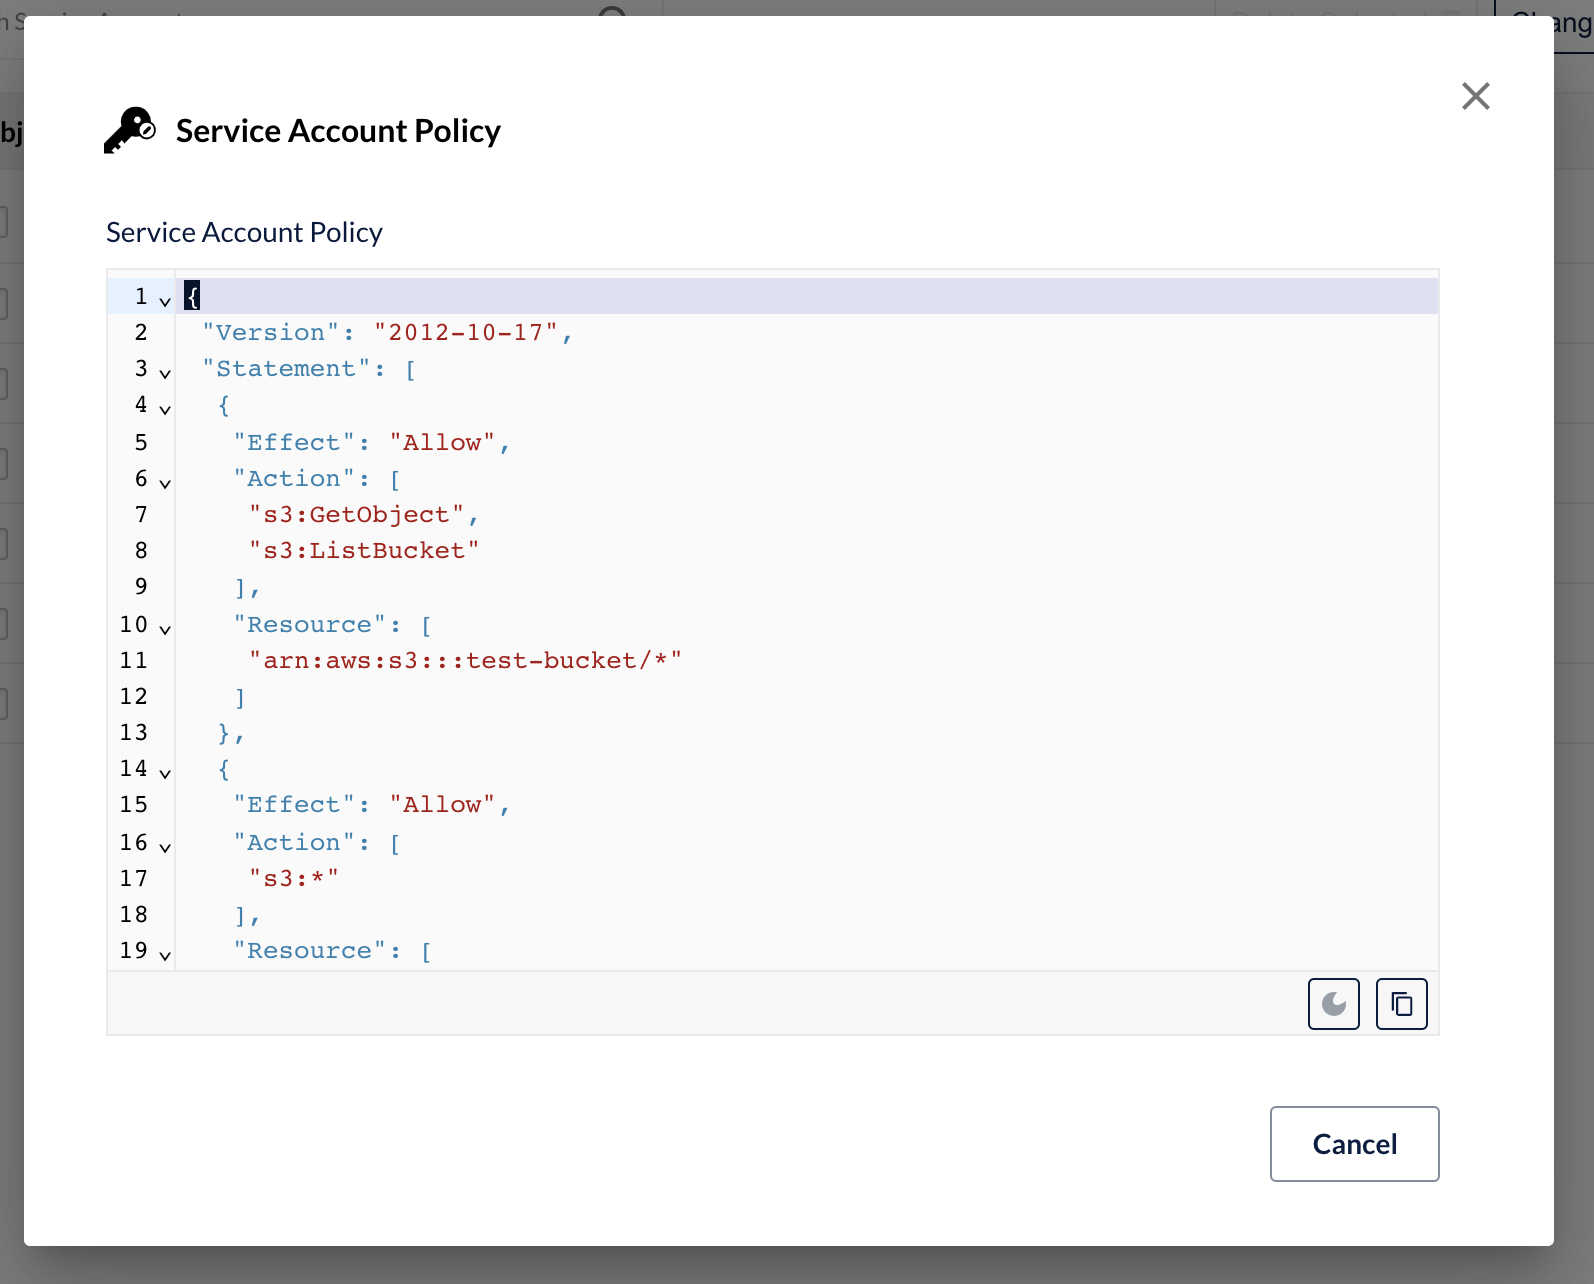The image size is (1594, 1284).
Task: Click the "Version" key on line 2
Action: point(271,332)
